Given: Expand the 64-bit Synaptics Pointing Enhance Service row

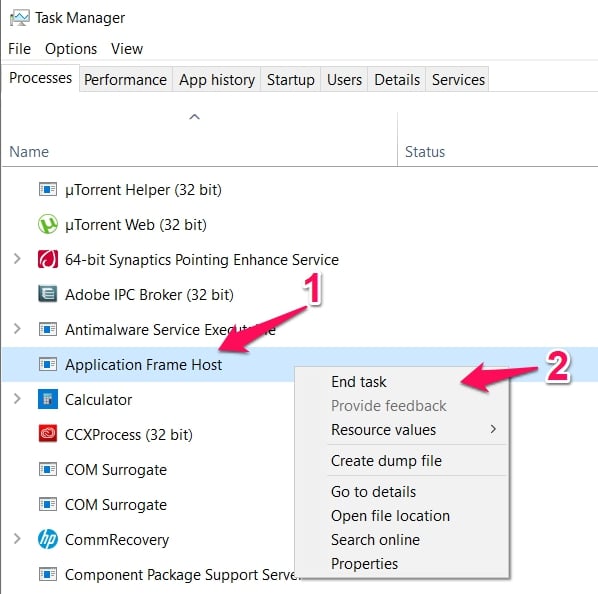Looking at the screenshot, I should pos(17,259).
